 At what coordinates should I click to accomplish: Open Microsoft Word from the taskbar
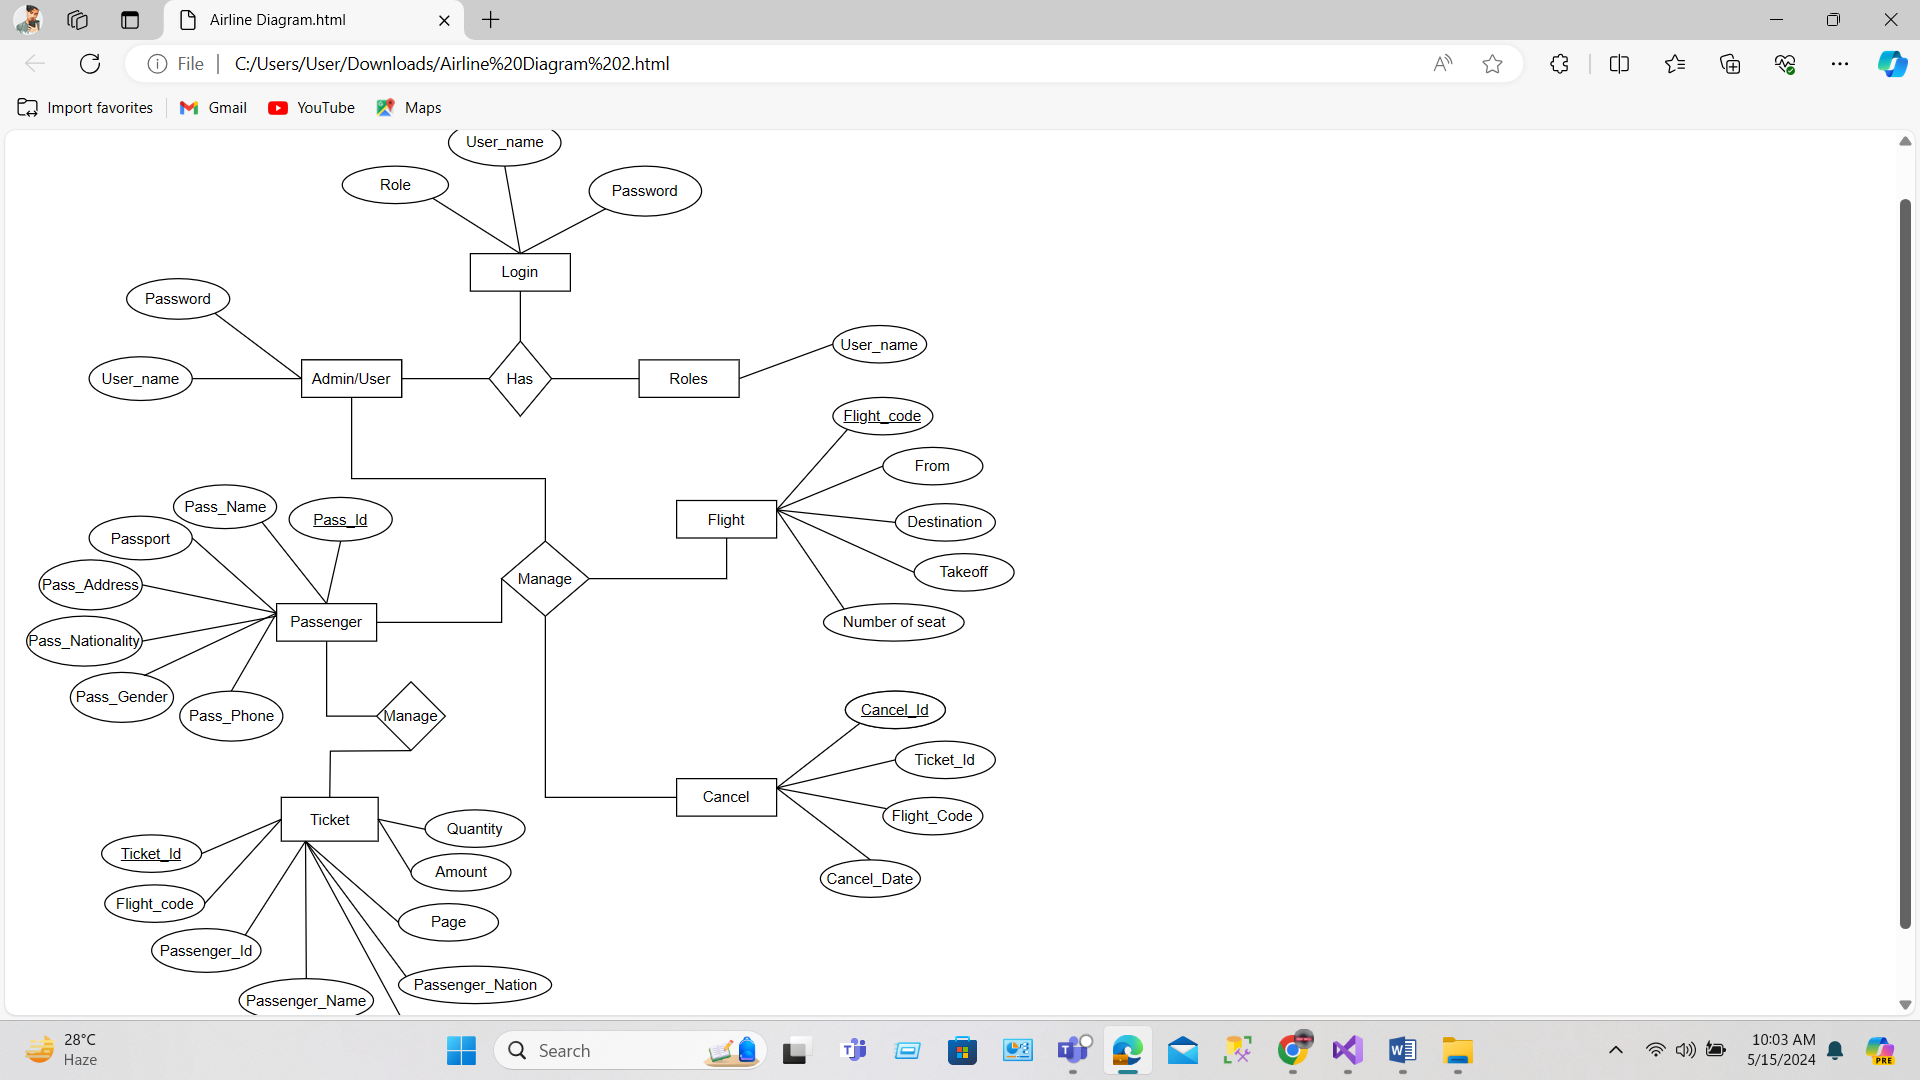(x=1402, y=1051)
